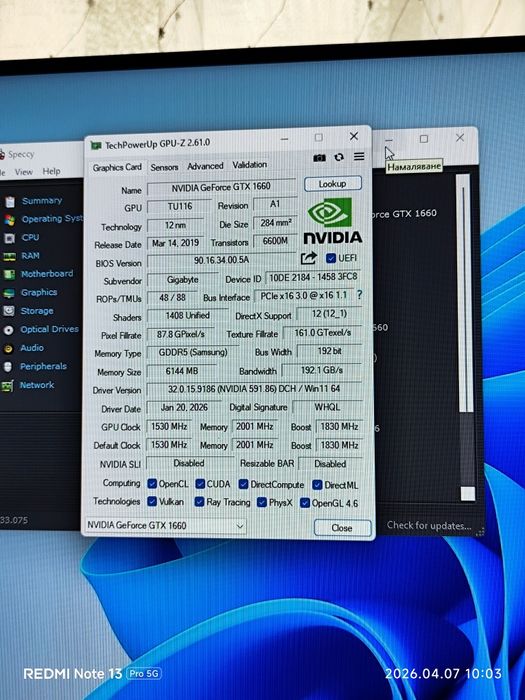
Task: Toggle the DirectML checkbox
Action: (x=317, y=485)
